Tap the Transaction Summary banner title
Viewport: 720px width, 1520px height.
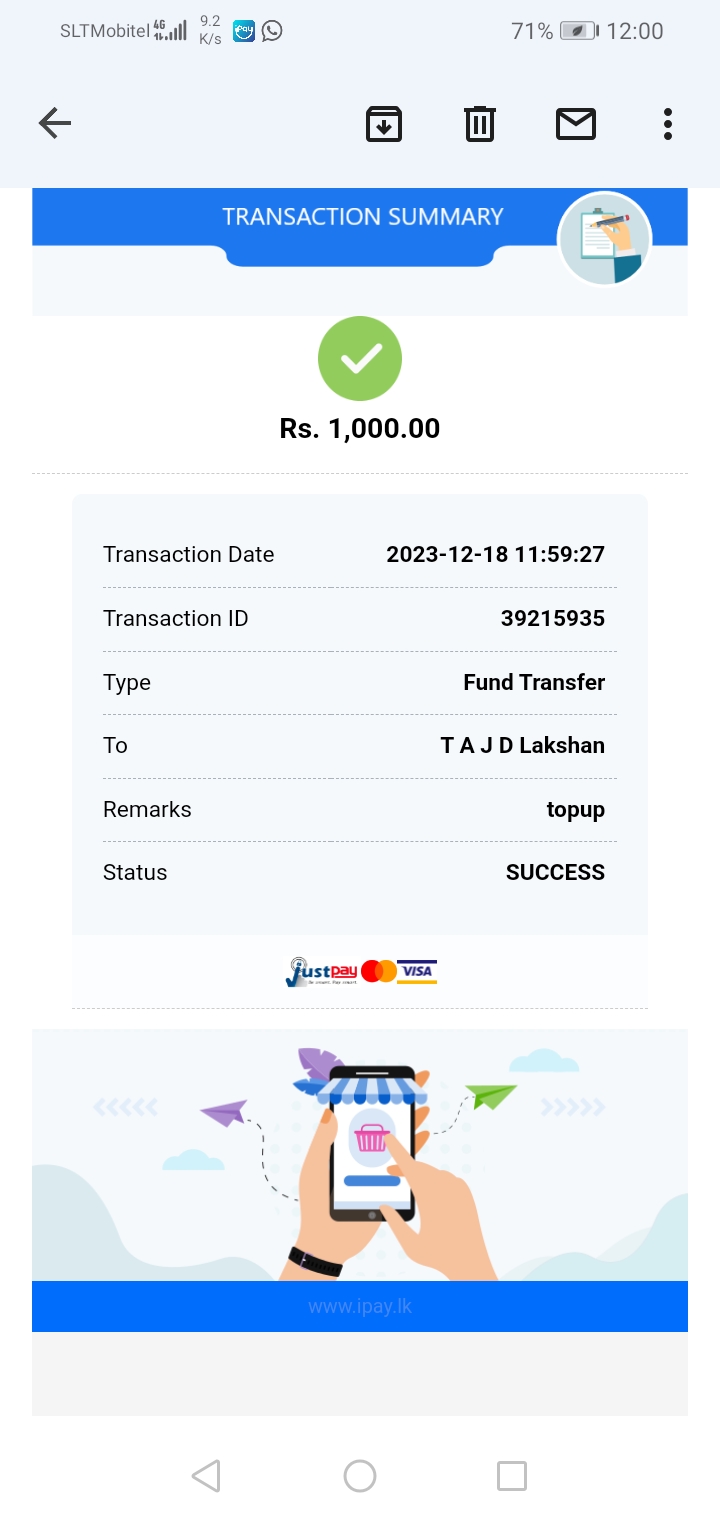click(x=362, y=217)
